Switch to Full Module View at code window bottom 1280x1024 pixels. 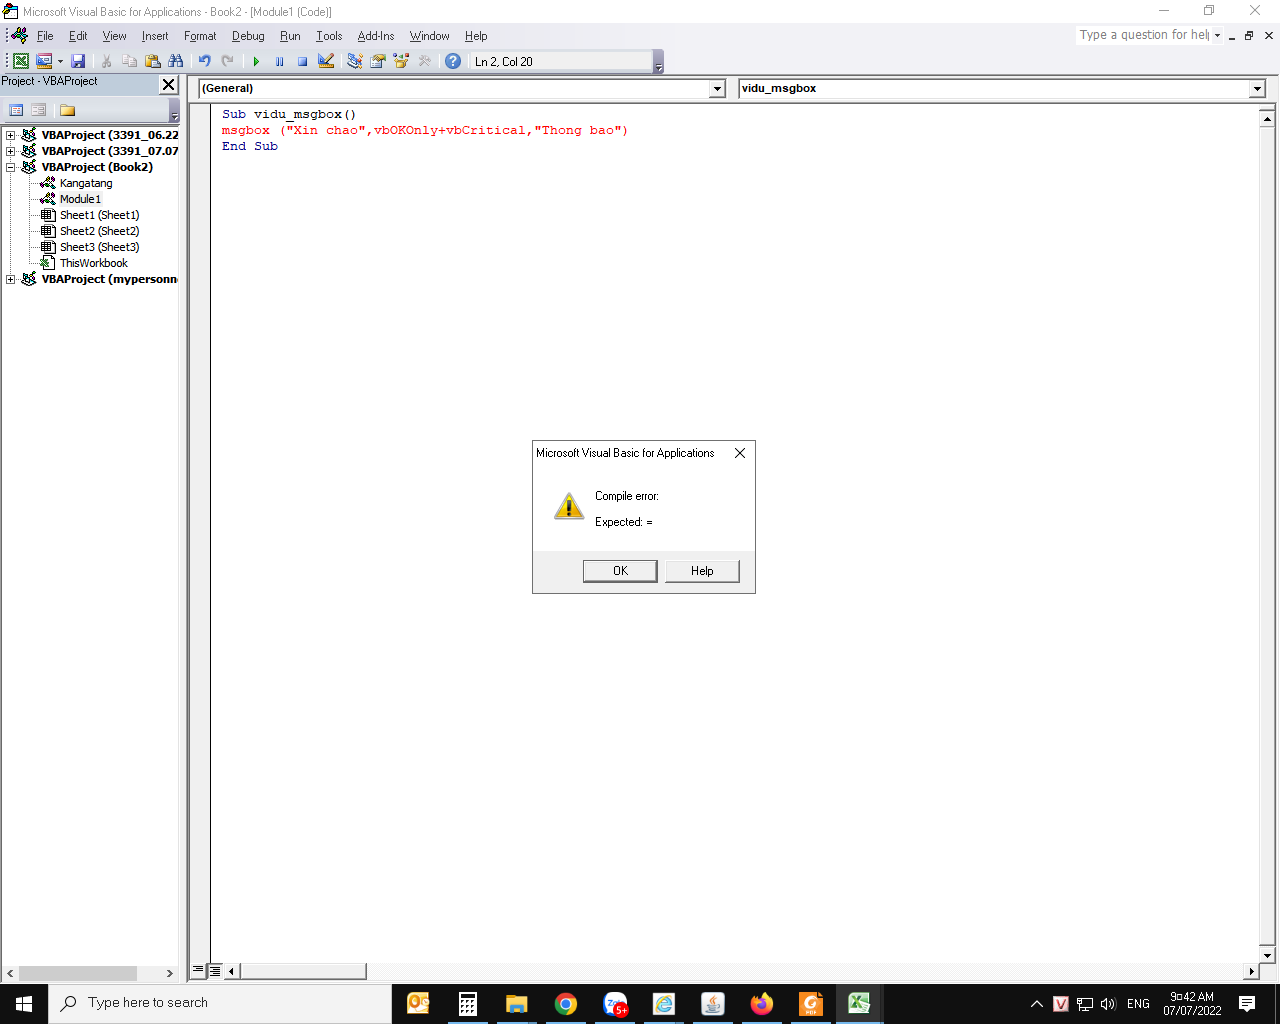[x=214, y=970]
